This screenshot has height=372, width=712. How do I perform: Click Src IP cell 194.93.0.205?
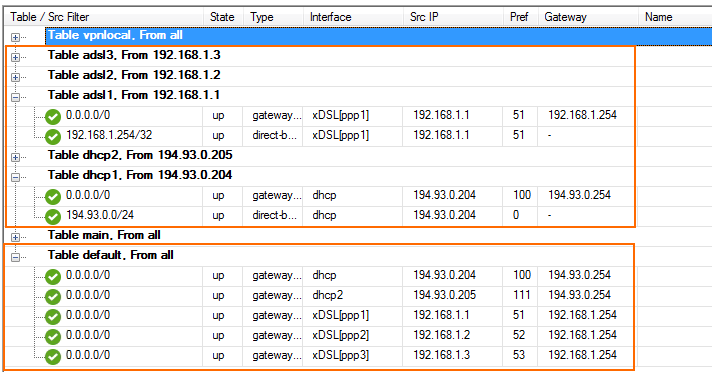pyautogui.click(x=445, y=295)
